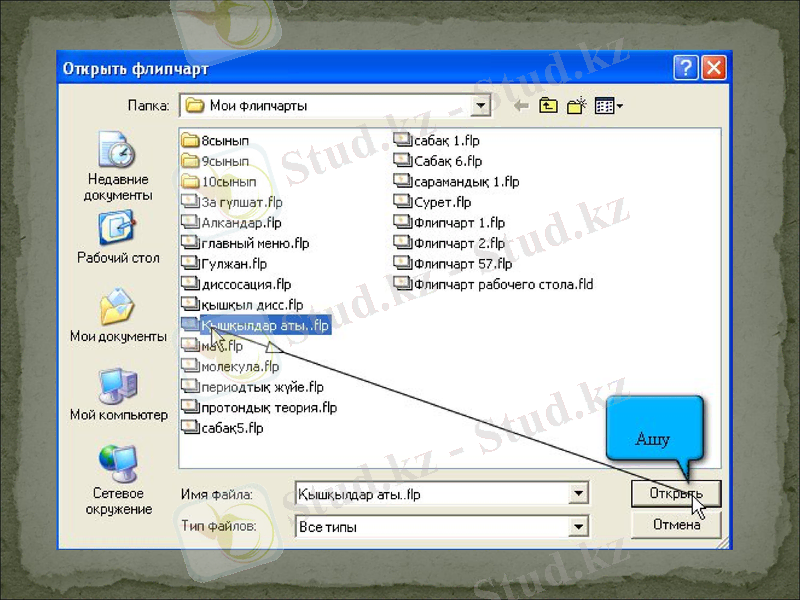Open the Тип файлов dropdown list

(578, 526)
